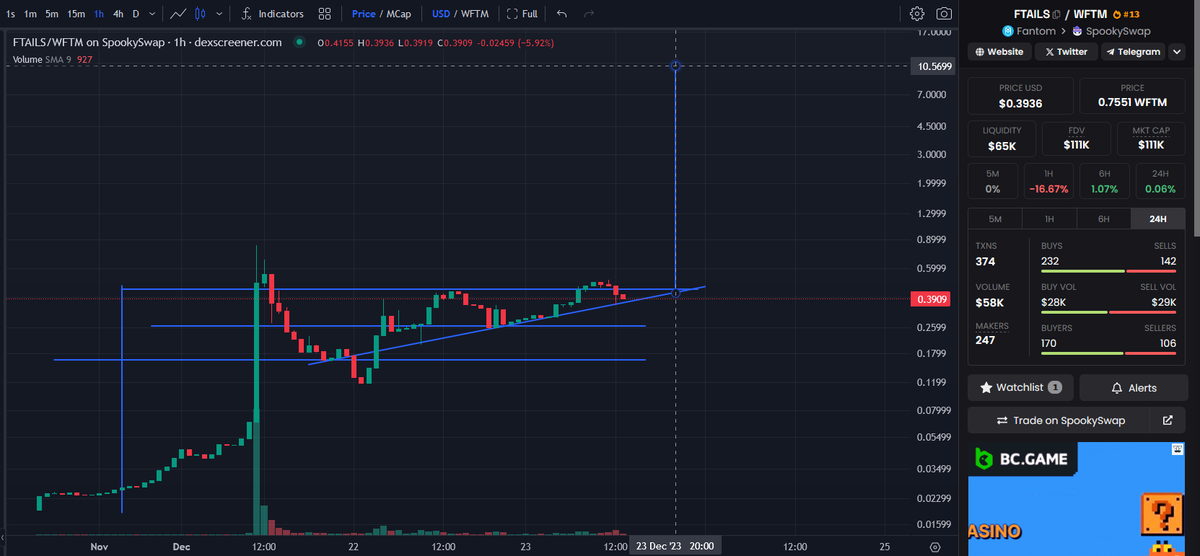
Task: Click the red 0.3909 current price label
Action: pyautogui.click(x=933, y=298)
